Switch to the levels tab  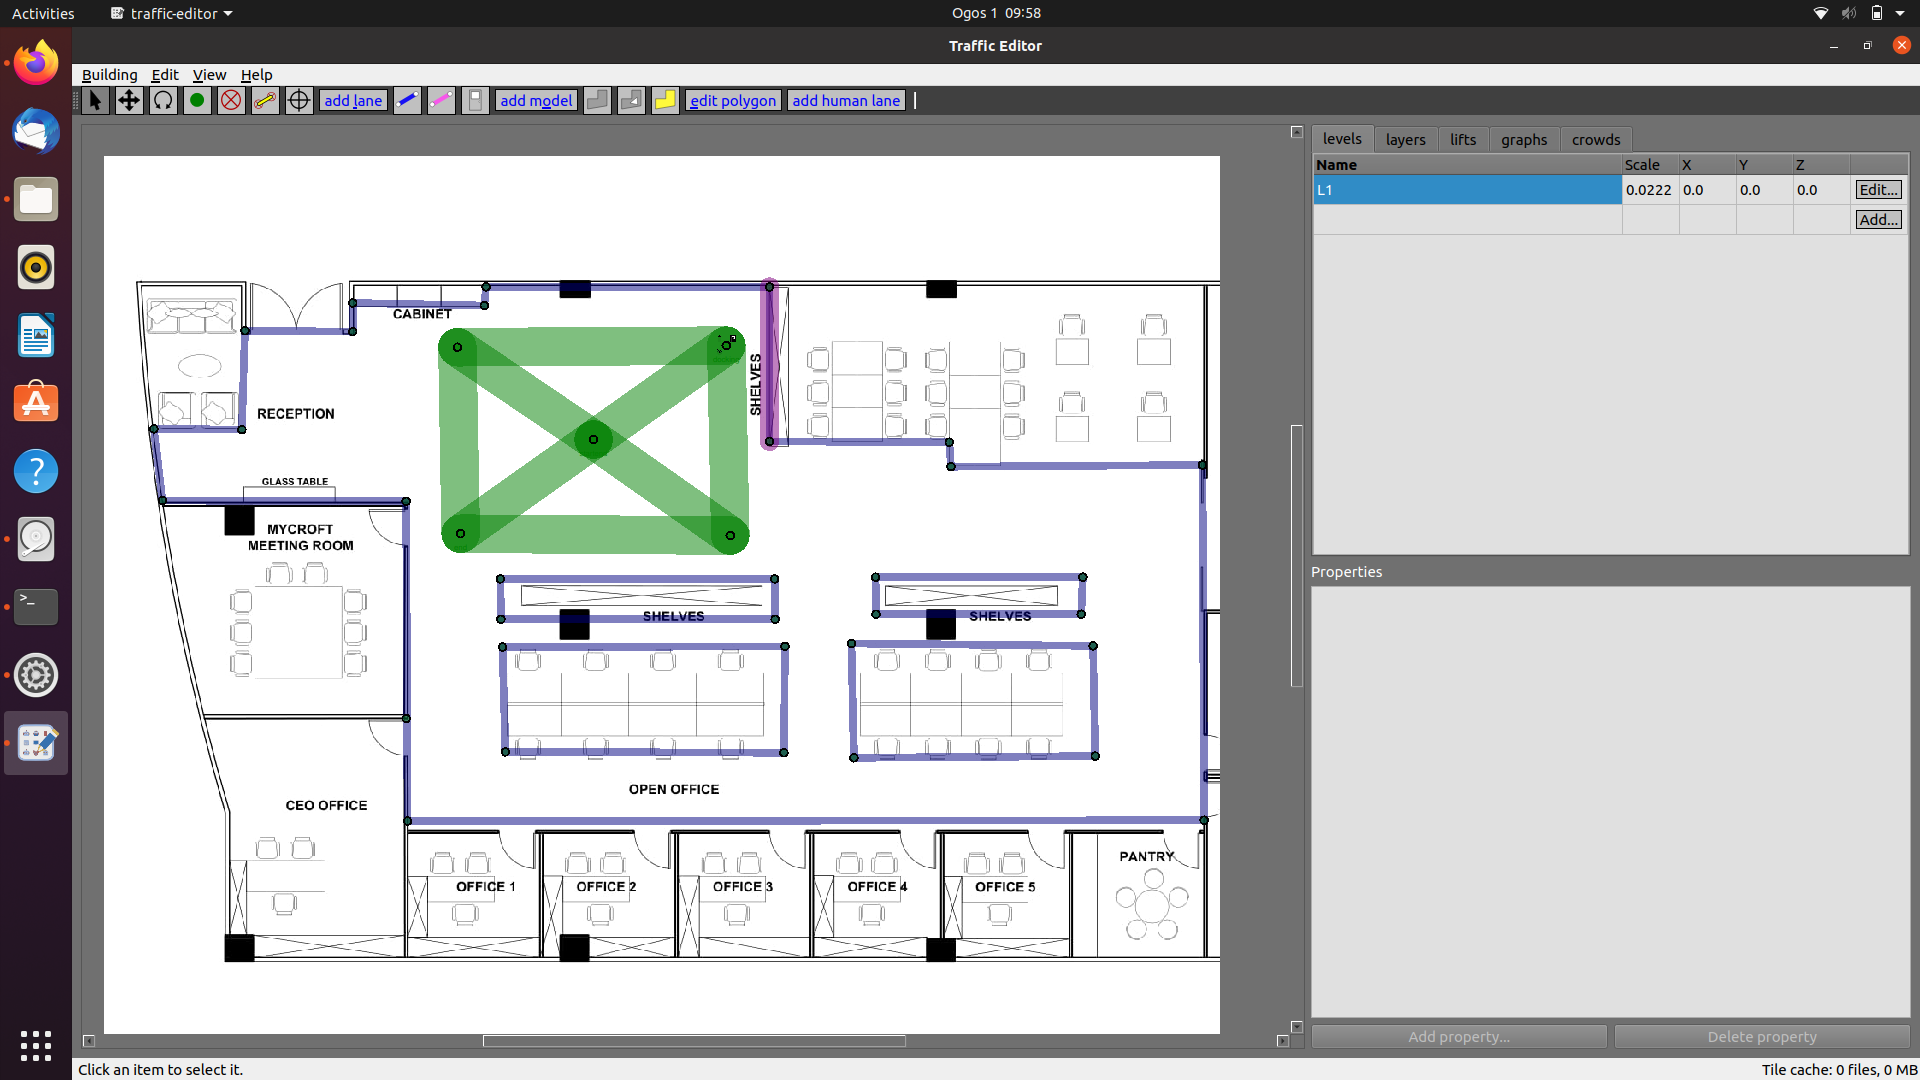click(x=1342, y=139)
